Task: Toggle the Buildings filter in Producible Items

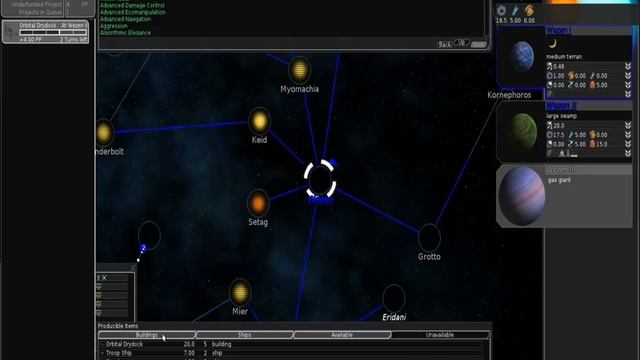Action: (147, 335)
